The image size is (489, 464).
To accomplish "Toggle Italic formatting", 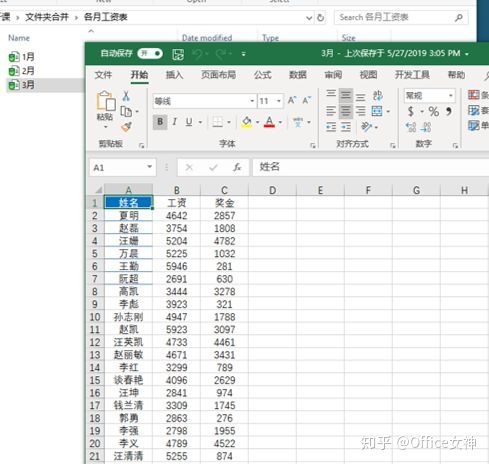I will 174,122.
